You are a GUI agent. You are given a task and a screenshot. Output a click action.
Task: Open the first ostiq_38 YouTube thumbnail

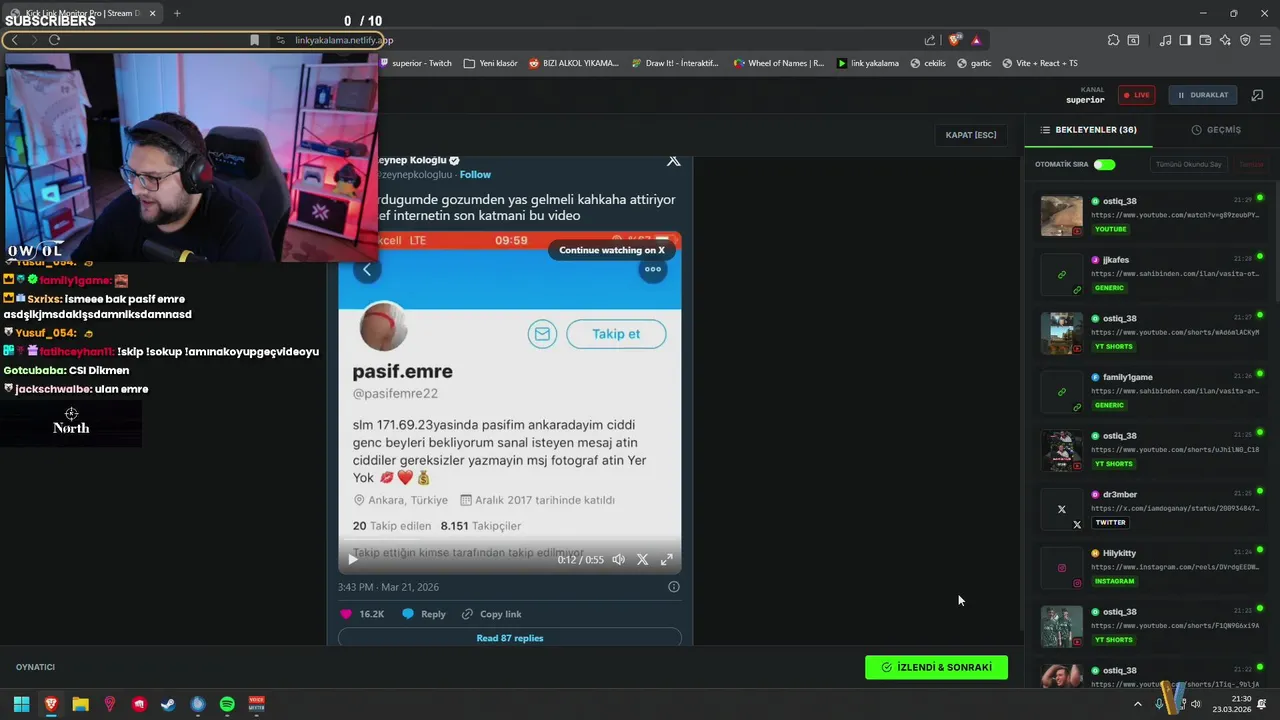[1061, 216]
